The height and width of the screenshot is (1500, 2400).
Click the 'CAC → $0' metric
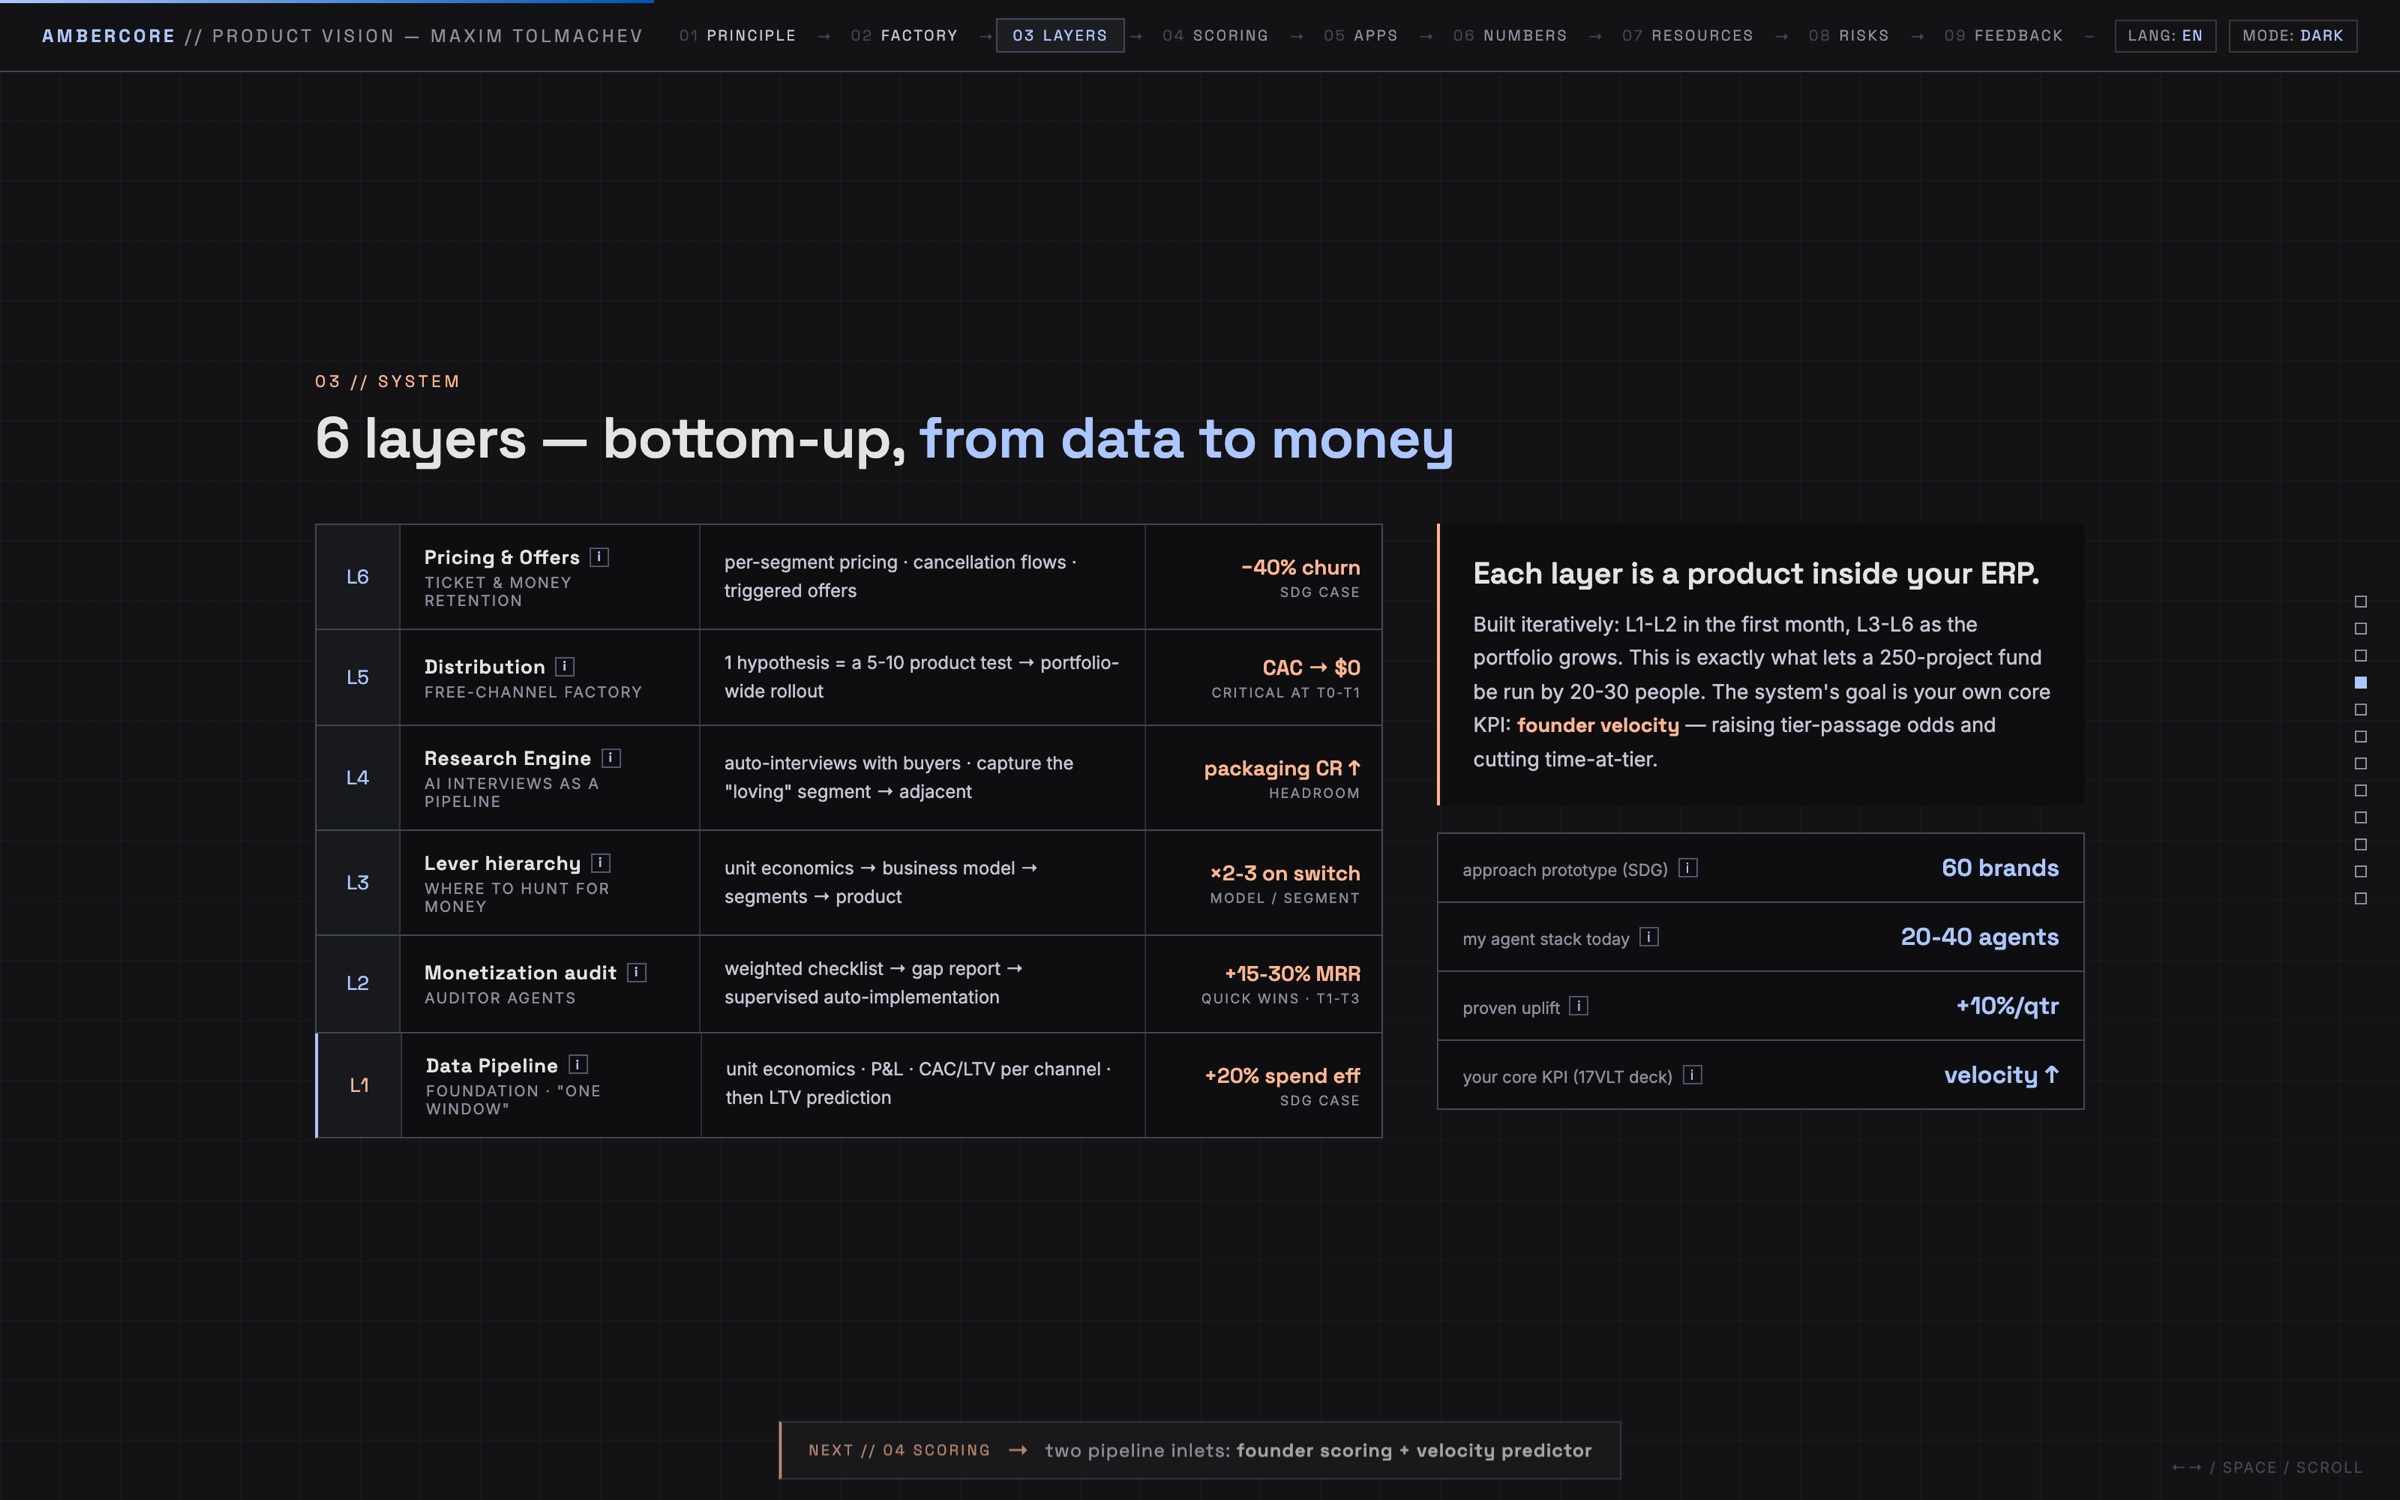1311,667
